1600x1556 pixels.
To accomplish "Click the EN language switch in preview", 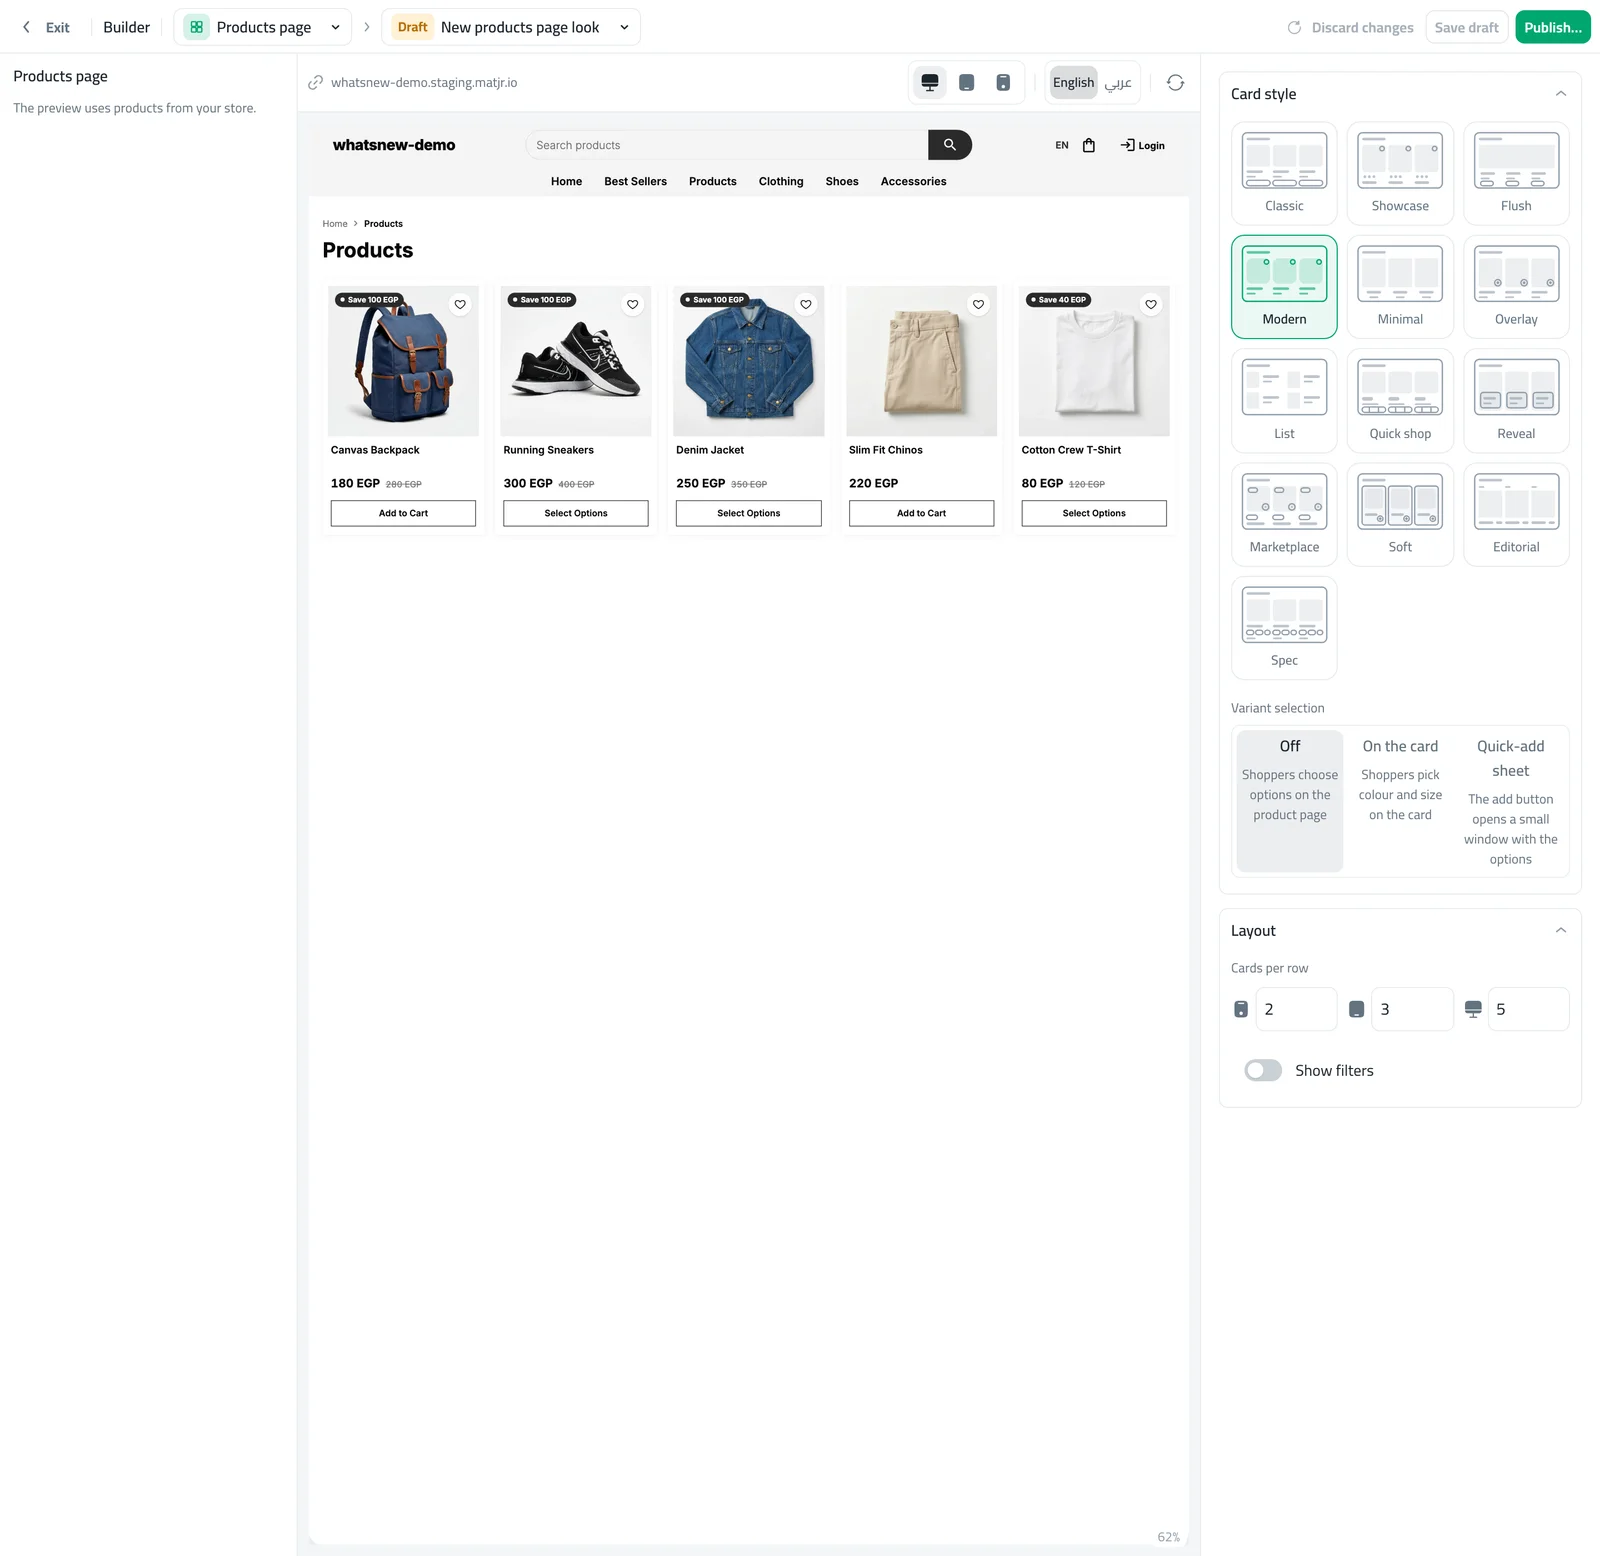I will (x=1062, y=145).
